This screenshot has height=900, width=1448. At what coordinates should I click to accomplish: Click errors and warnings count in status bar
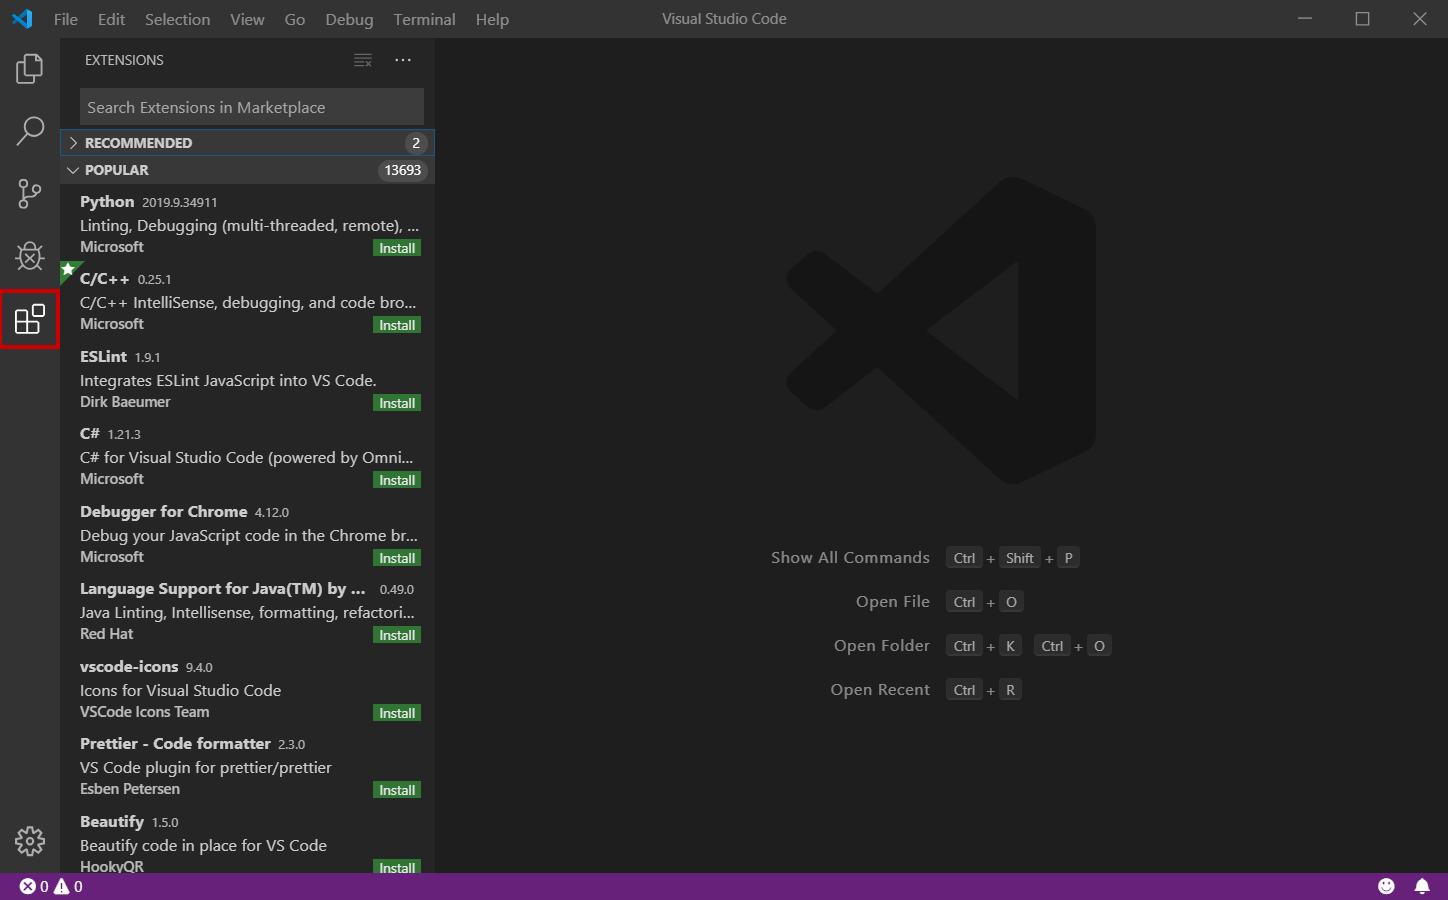pyautogui.click(x=51, y=886)
